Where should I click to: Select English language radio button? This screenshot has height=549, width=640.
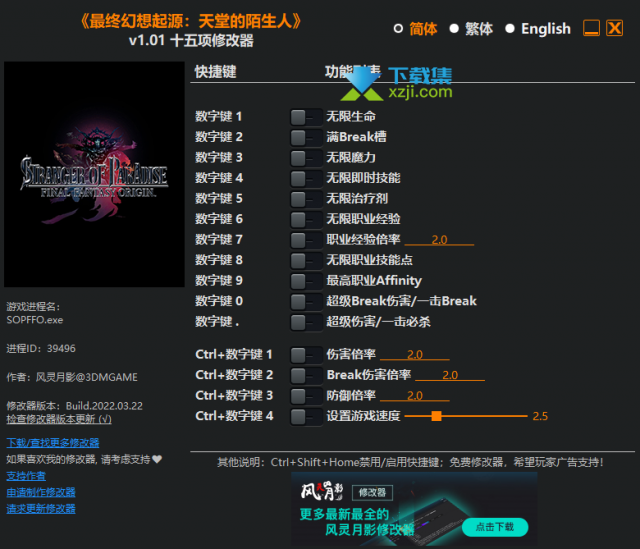[x=510, y=29]
